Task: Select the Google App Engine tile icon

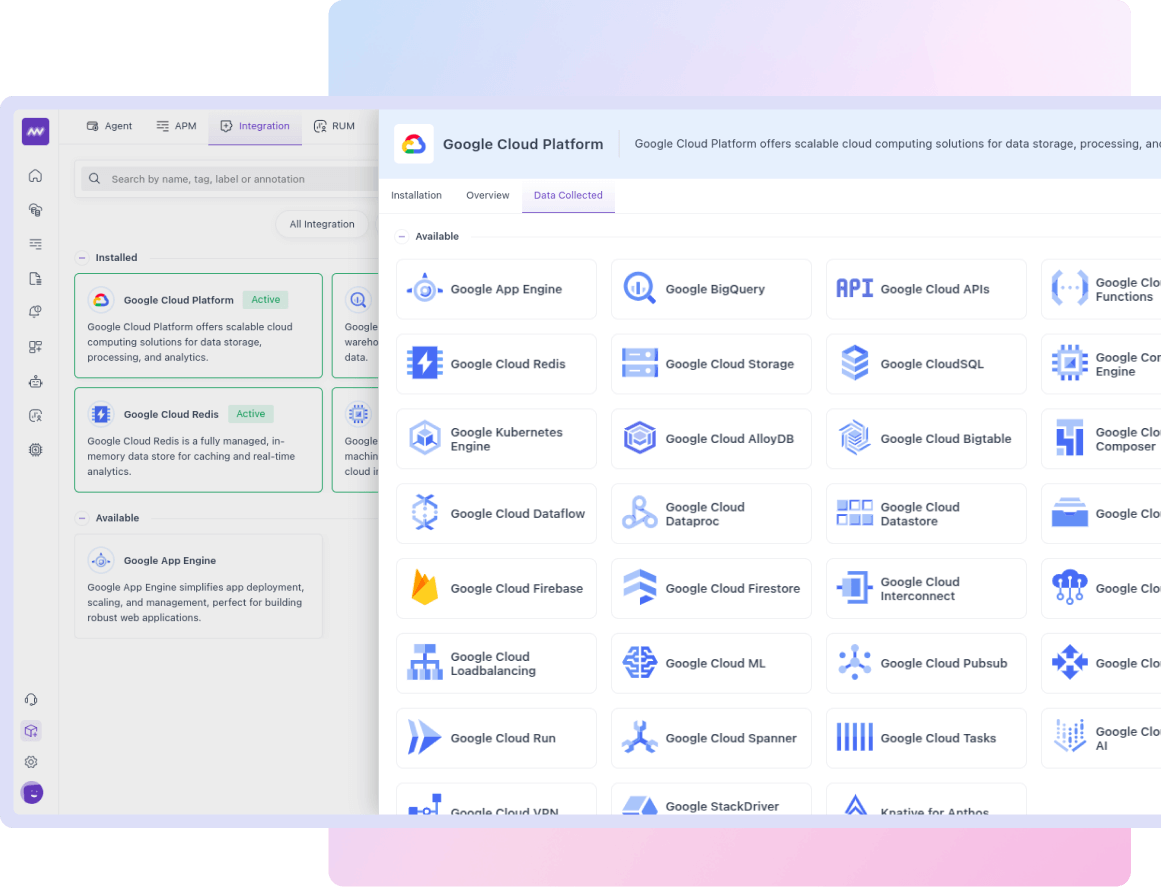Action: pos(425,289)
